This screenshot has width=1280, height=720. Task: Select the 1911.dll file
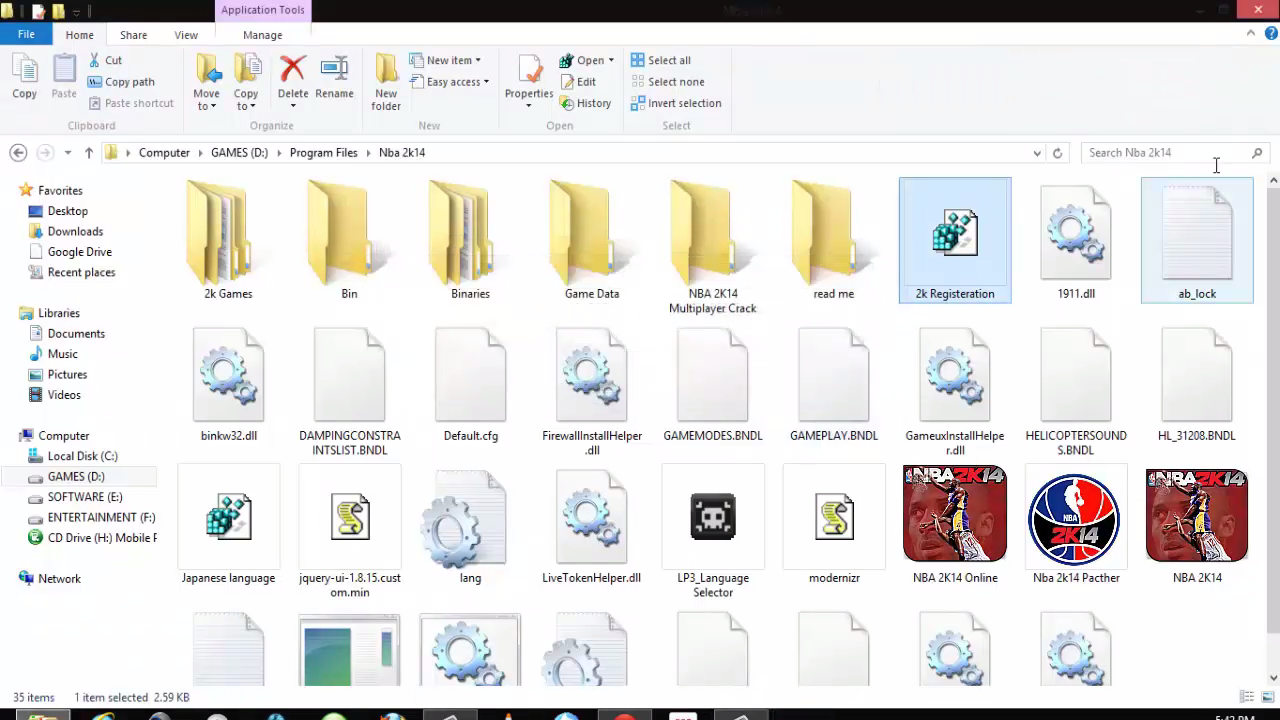coord(1076,240)
